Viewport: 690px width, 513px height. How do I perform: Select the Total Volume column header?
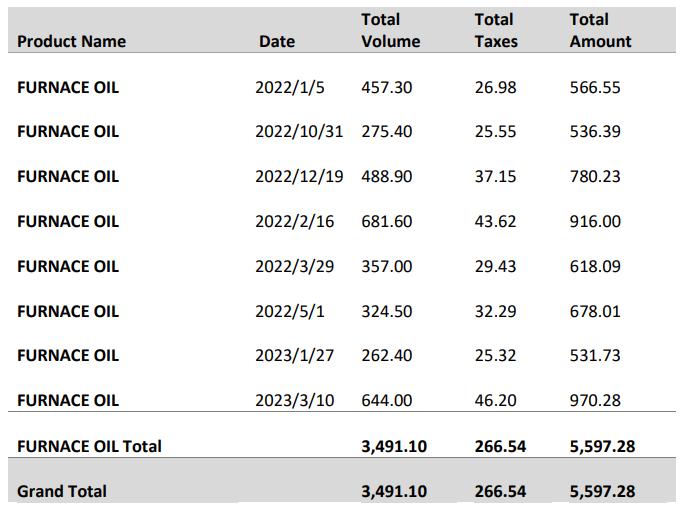click(390, 30)
